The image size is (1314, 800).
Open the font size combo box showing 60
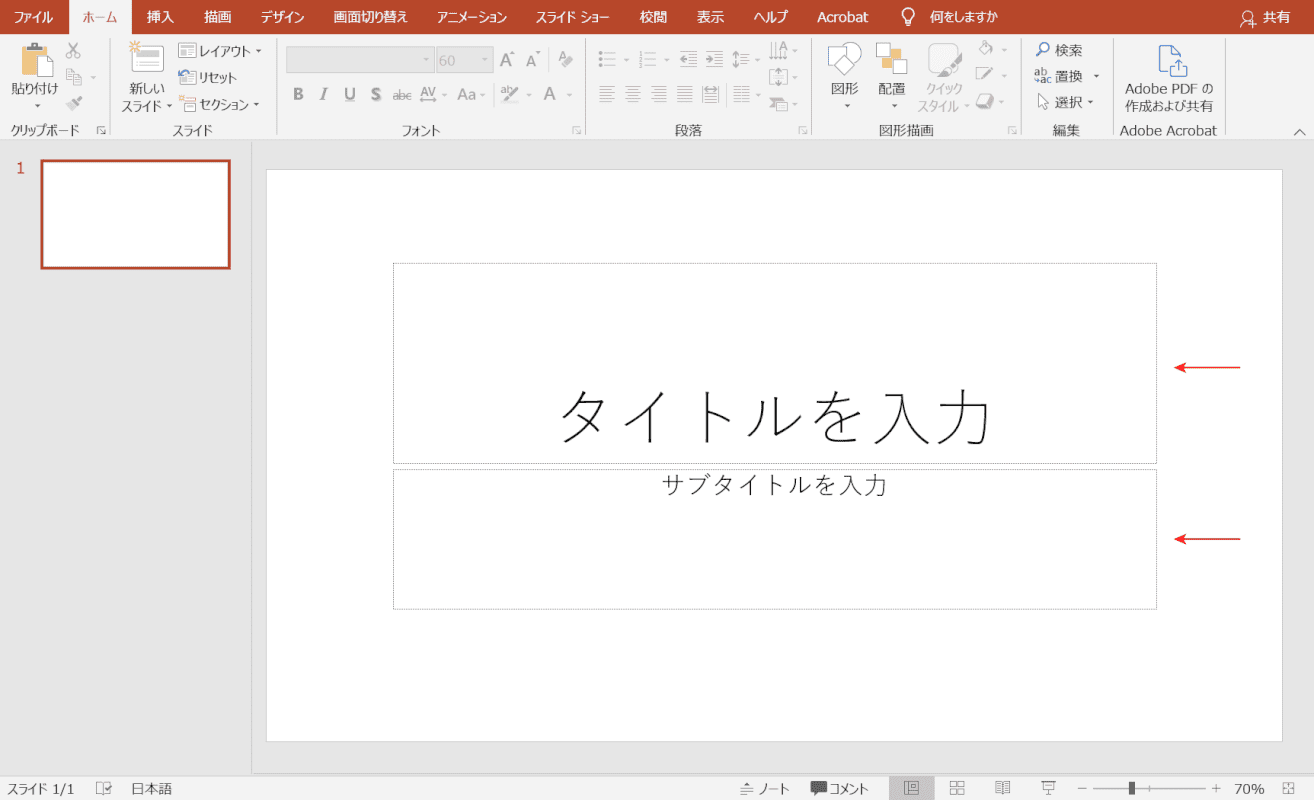[465, 60]
